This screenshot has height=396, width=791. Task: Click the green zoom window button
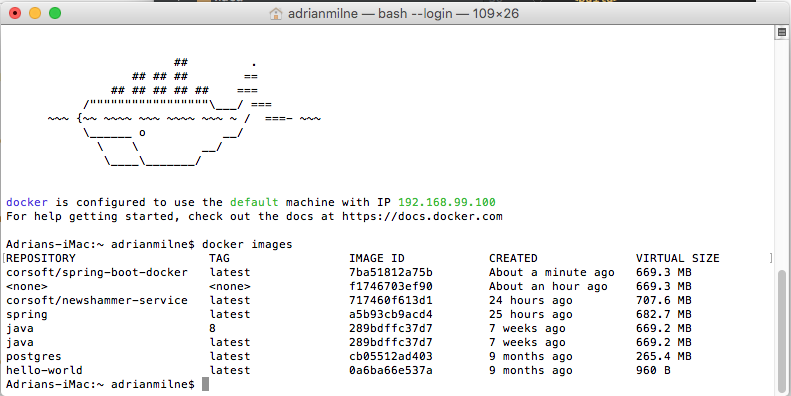coord(55,13)
